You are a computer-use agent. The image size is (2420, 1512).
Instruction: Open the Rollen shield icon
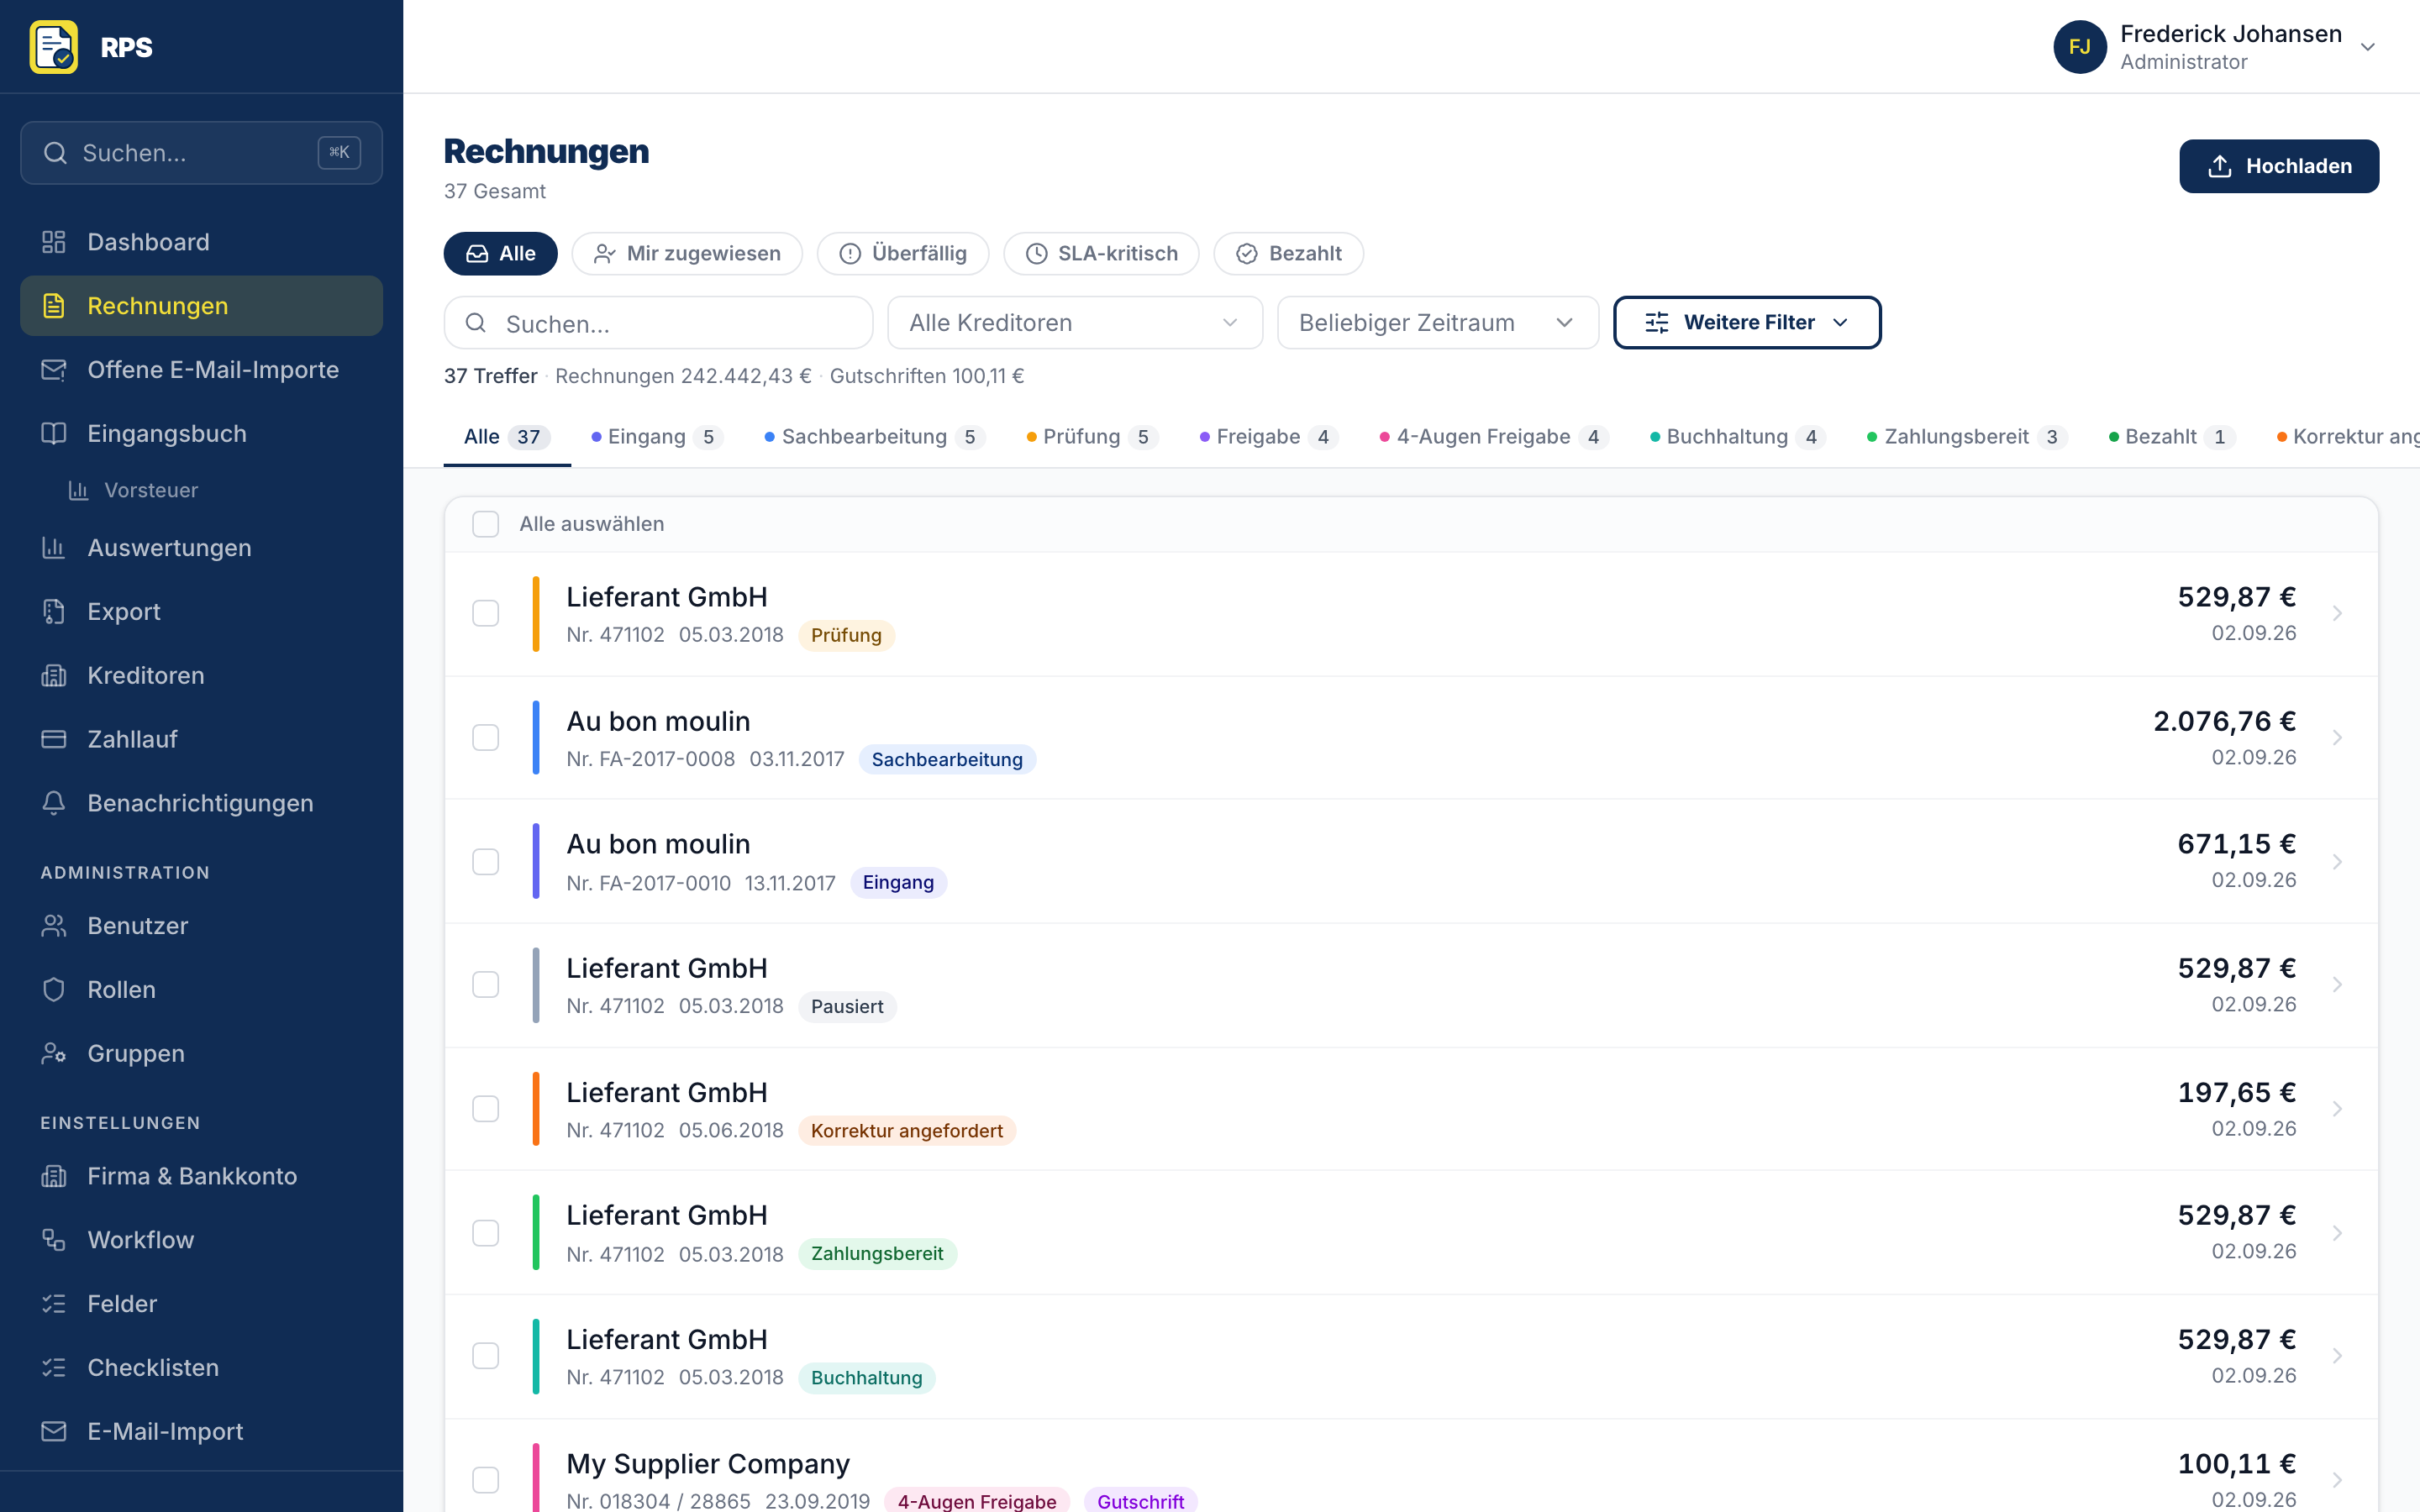(54, 990)
